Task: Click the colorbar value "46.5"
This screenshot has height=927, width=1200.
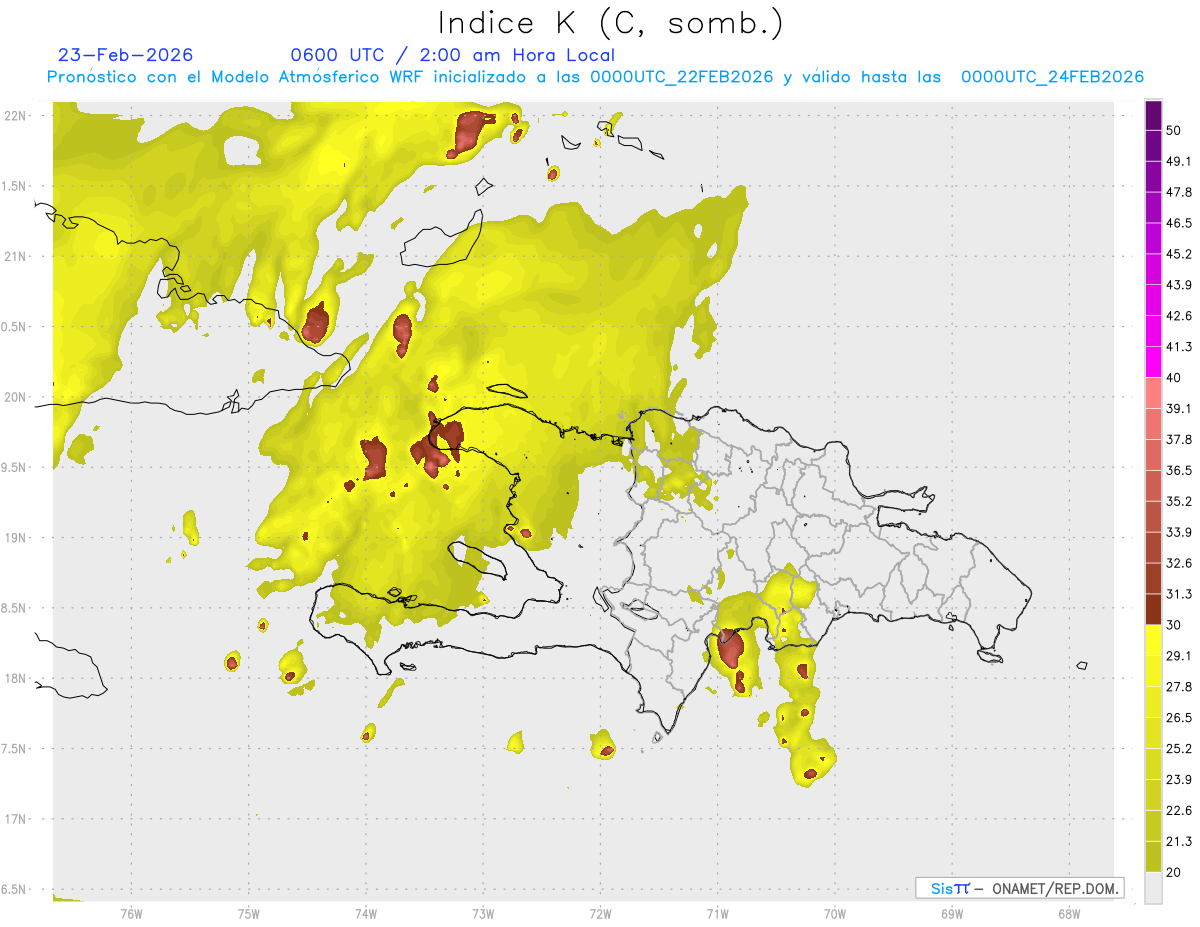Action: (1179, 224)
